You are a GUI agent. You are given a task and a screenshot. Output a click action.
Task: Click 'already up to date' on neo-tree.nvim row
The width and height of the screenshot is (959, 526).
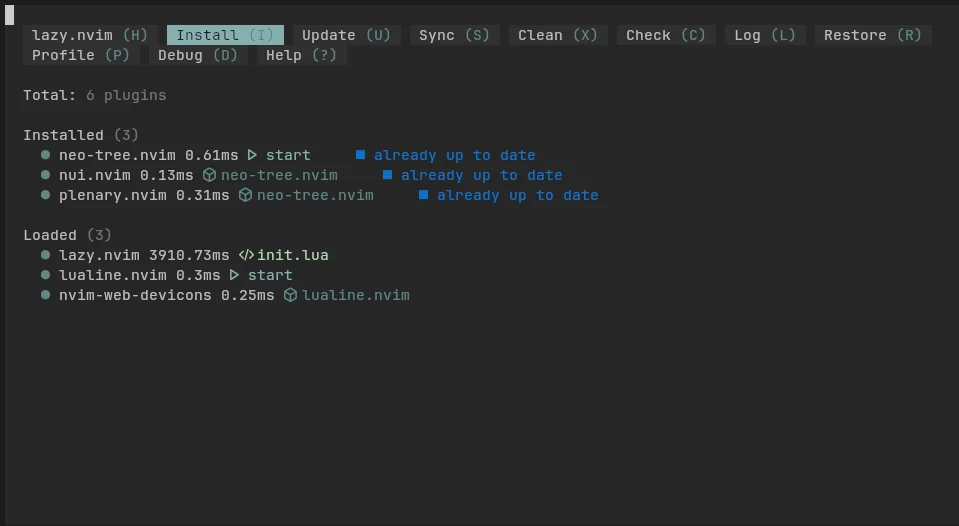pos(454,155)
